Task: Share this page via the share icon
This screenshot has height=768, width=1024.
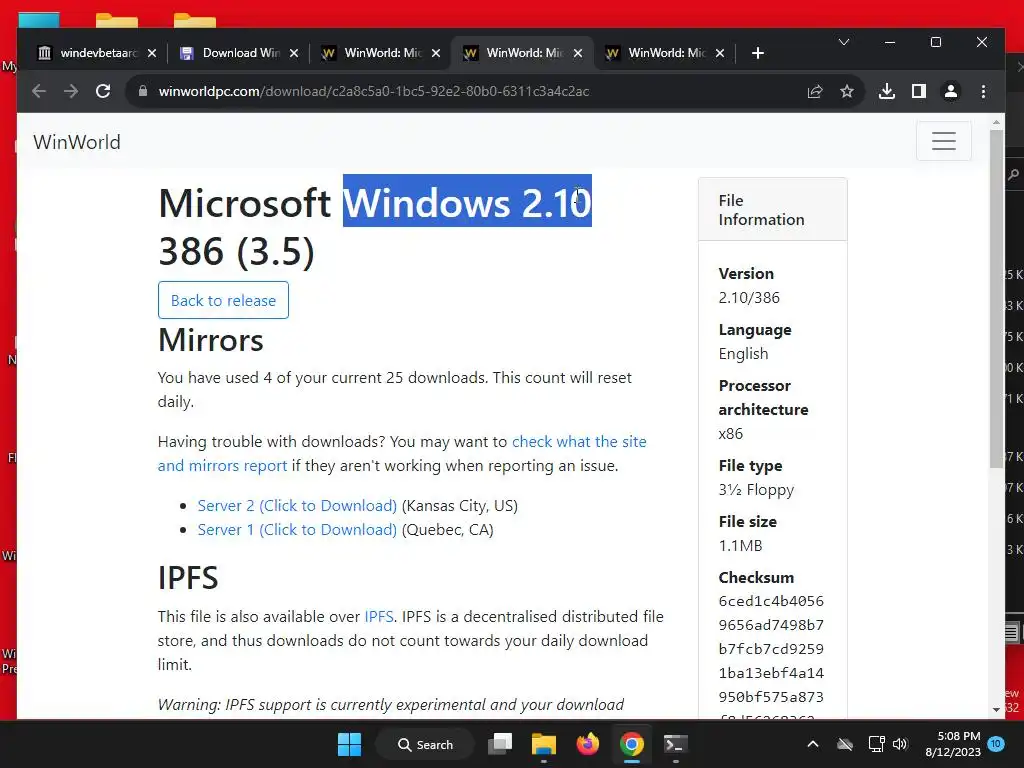Action: (x=815, y=91)
